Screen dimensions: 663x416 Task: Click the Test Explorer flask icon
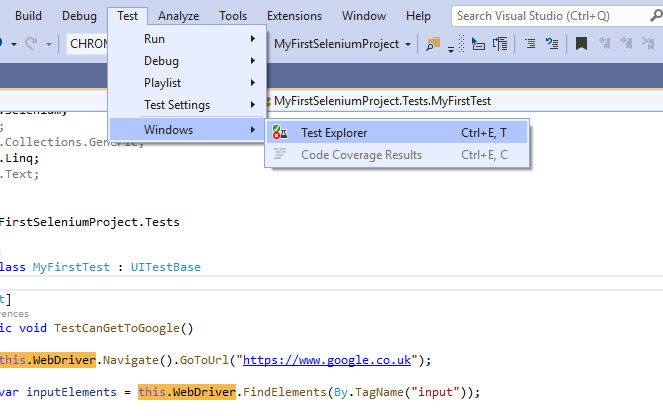(x=281, y=133)
